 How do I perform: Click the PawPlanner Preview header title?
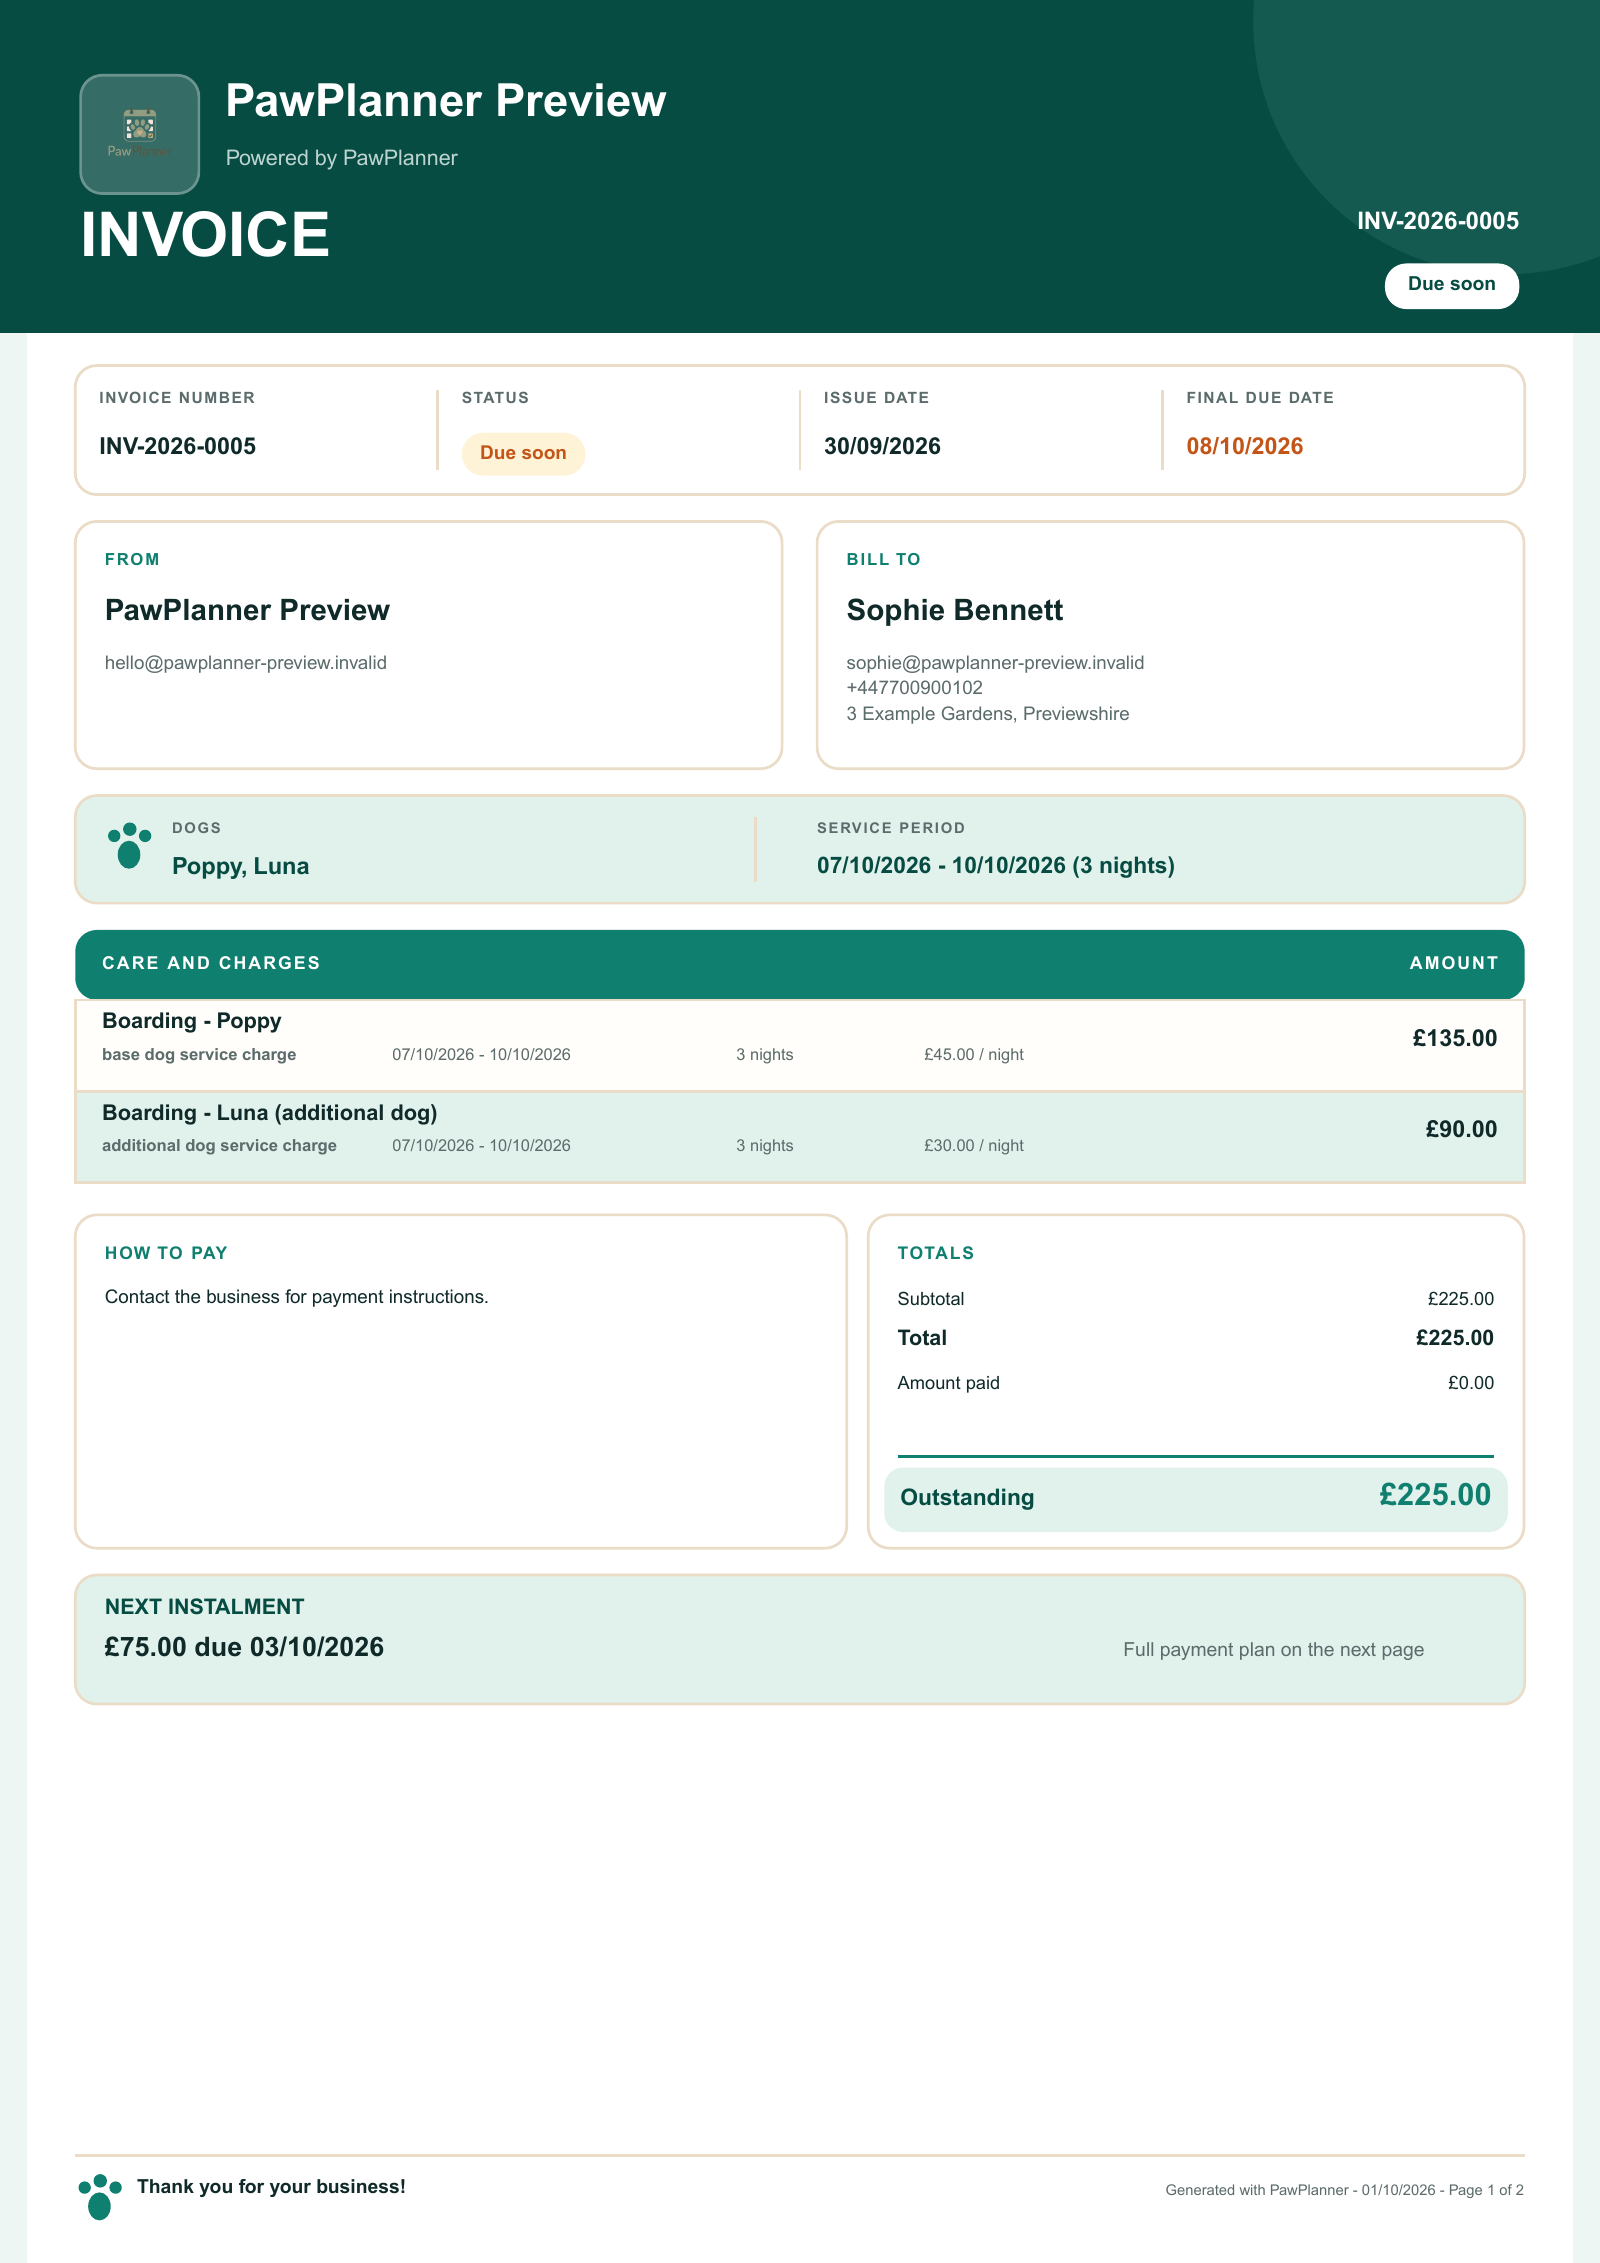click(x=446, y=101)
